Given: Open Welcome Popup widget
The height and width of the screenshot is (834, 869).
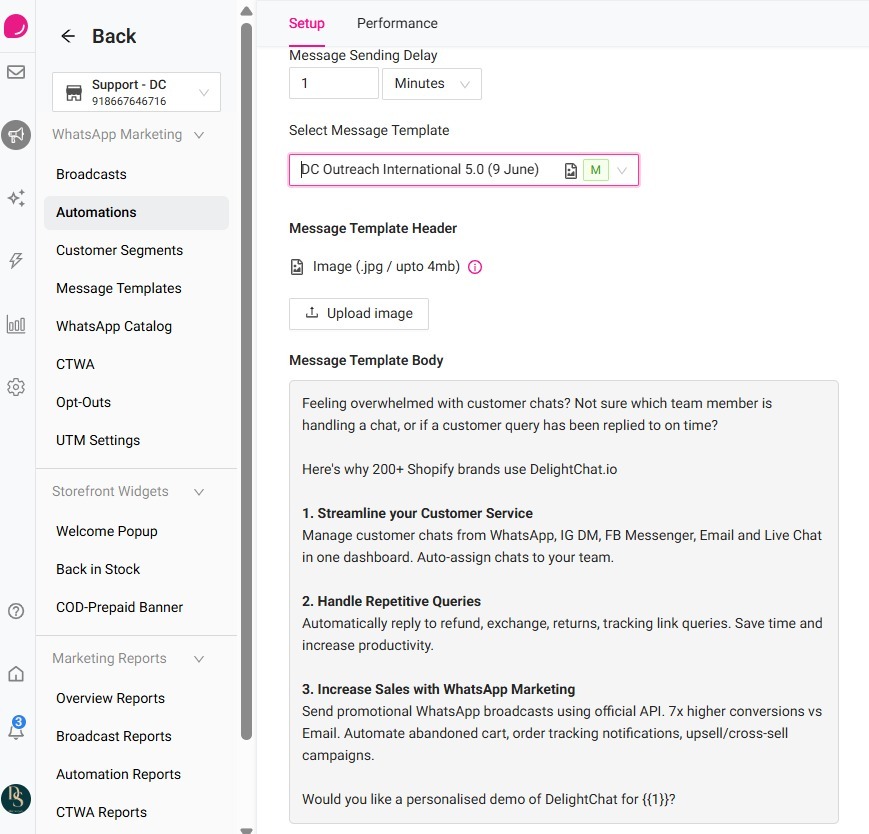Looking at the screenshot, I should pyautogui.click(x=106, y=531).
